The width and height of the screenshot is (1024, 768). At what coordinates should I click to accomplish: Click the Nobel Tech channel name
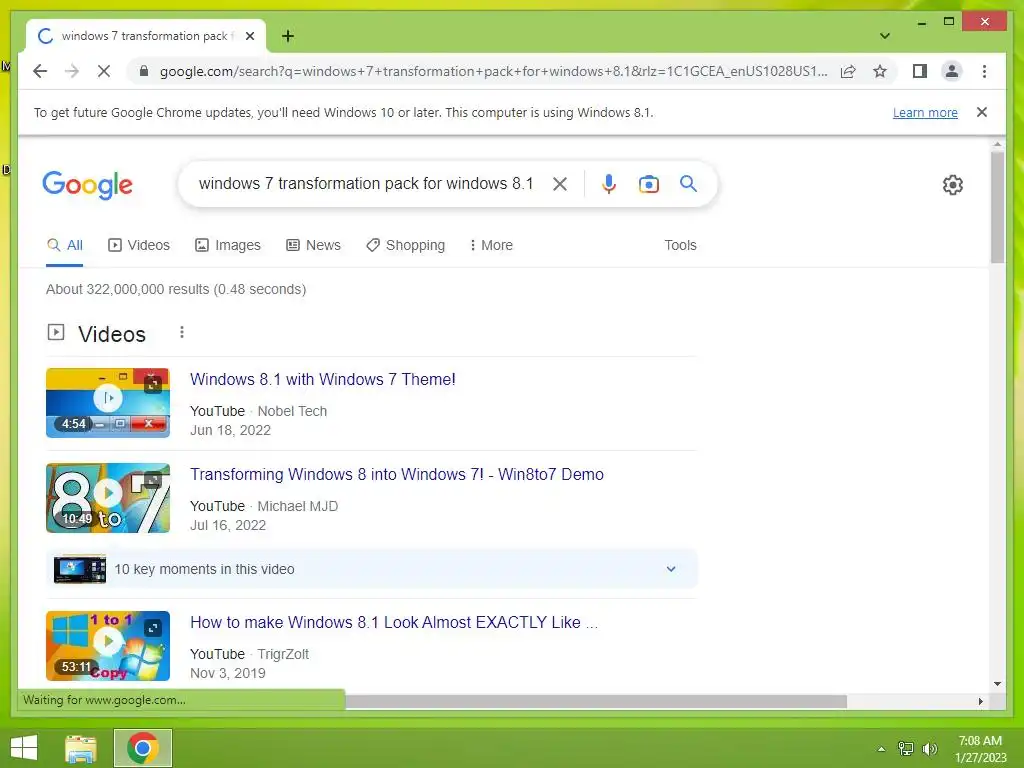click(292, 411)
